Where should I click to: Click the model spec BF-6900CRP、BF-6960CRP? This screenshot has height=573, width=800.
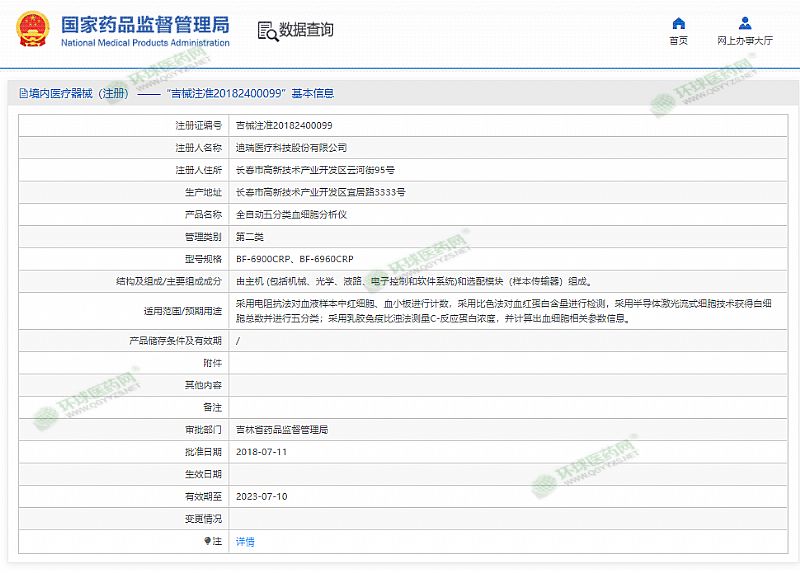coord(294,259)
